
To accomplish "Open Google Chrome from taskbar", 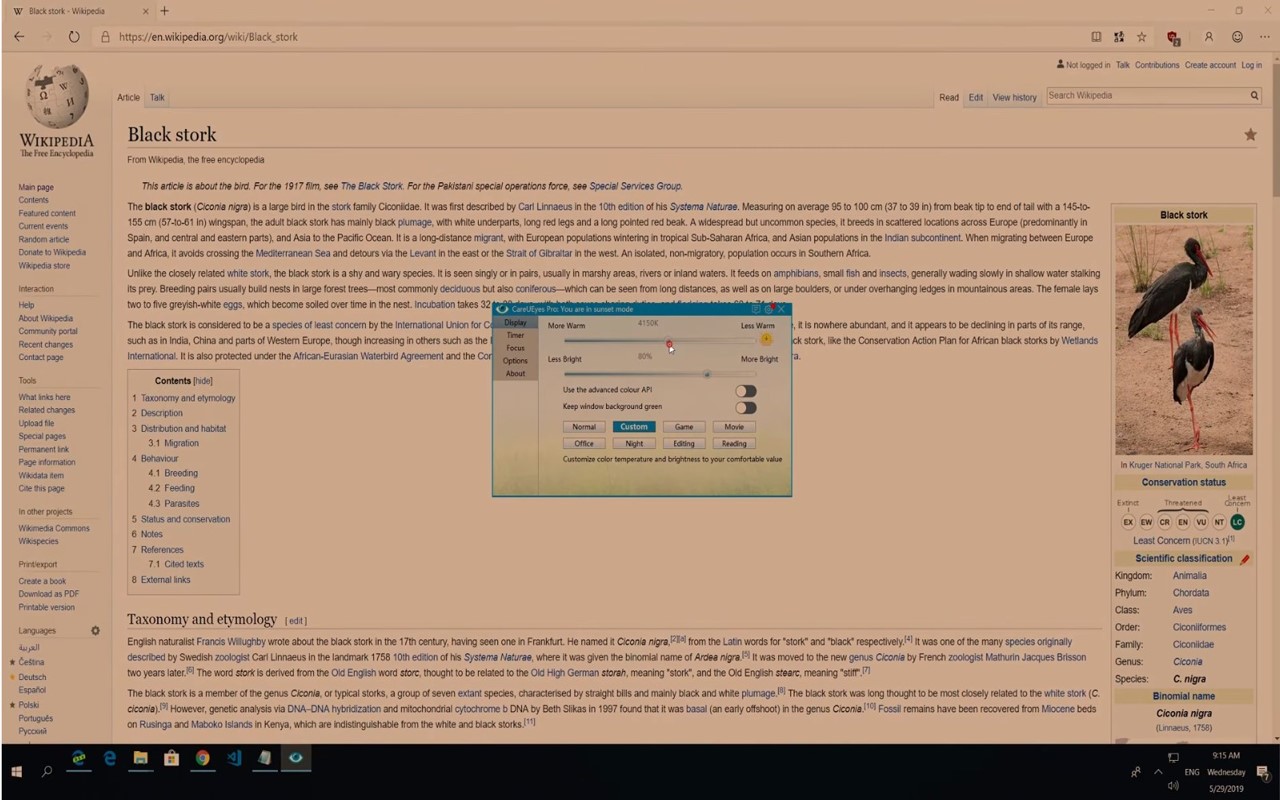I will [x=203, y=758].
